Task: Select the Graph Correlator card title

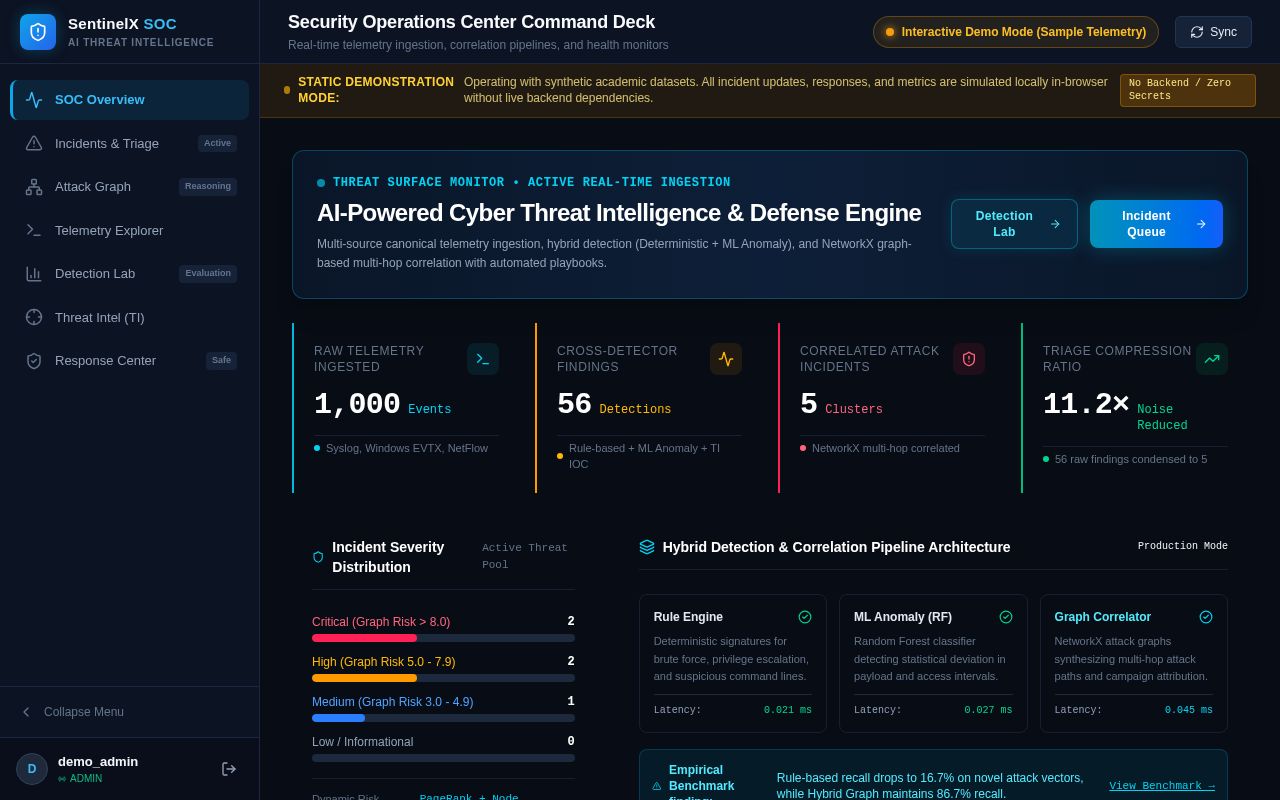Action: pos(1103,617)
